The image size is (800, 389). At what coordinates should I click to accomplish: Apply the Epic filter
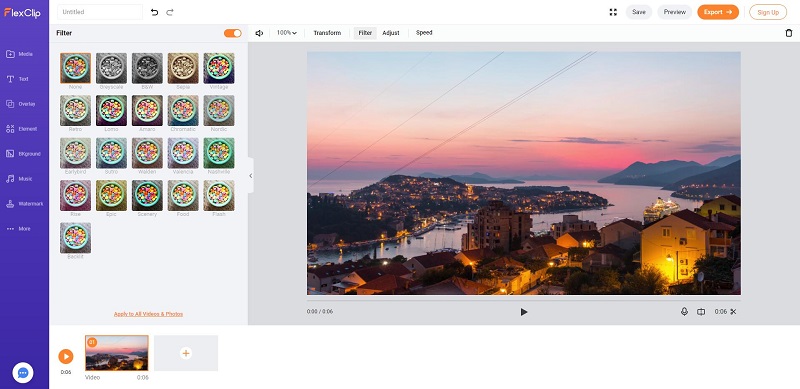pyautogui.click(x=111, y=195)
